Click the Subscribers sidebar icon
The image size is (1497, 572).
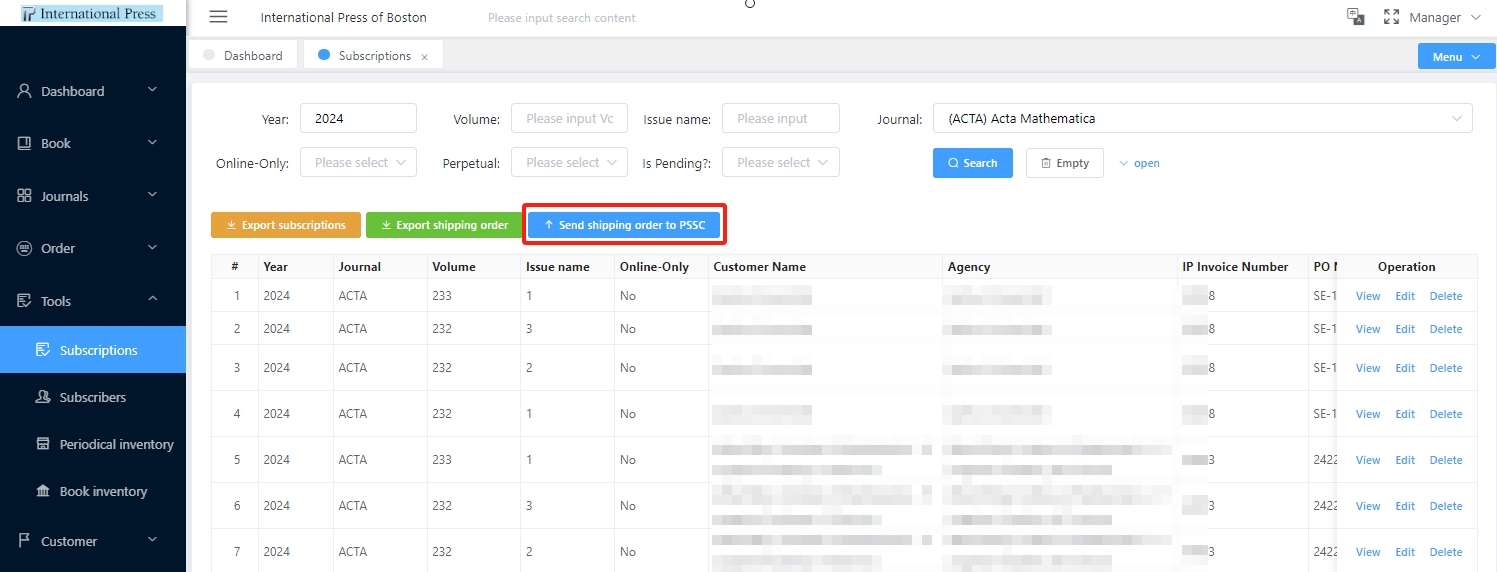pyautogui.click(x=43, y=397)
